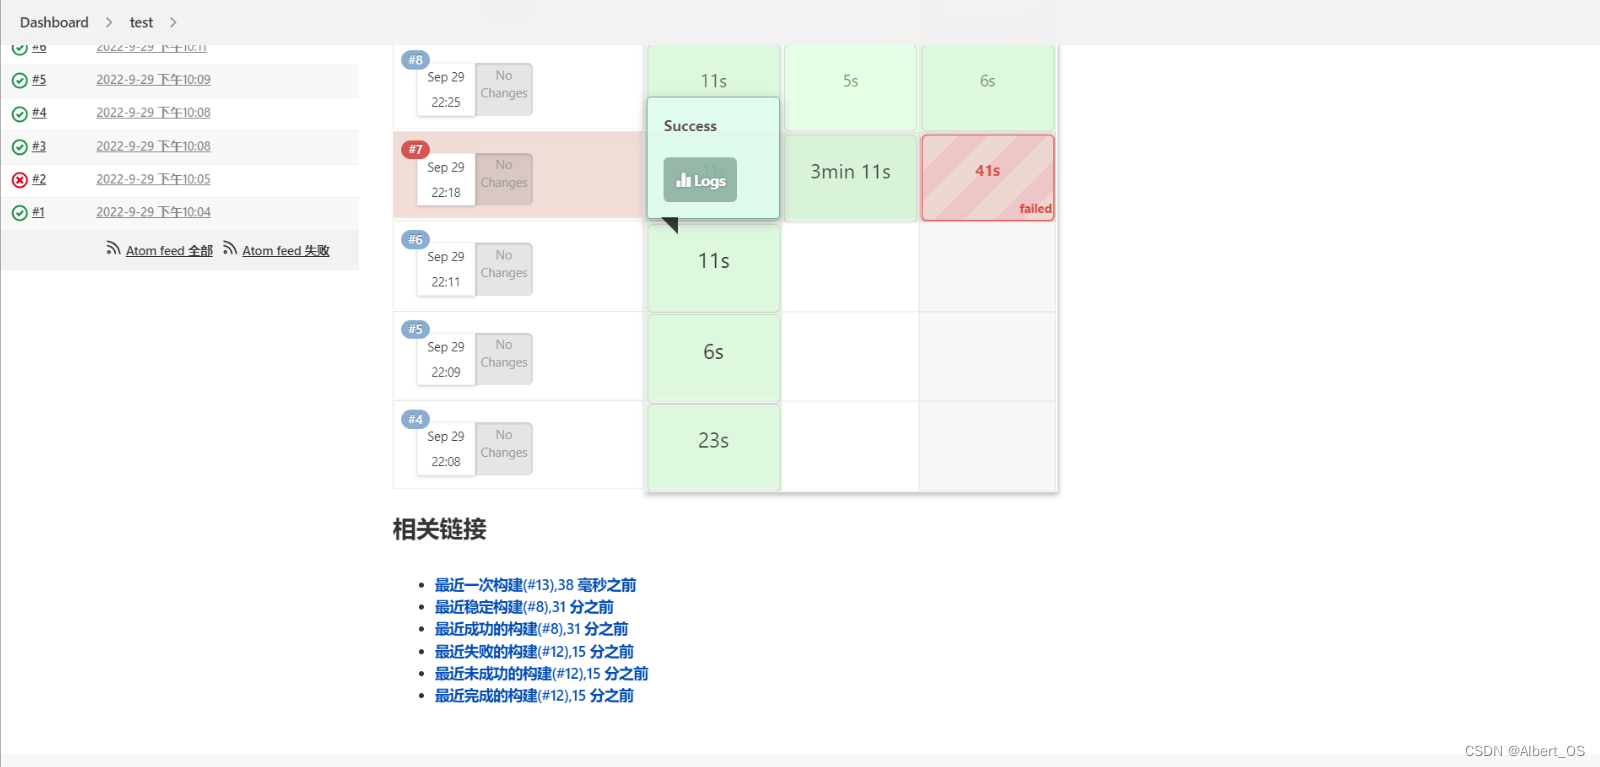Click RSS icon beside Atom feed 失败

(230, 248)
